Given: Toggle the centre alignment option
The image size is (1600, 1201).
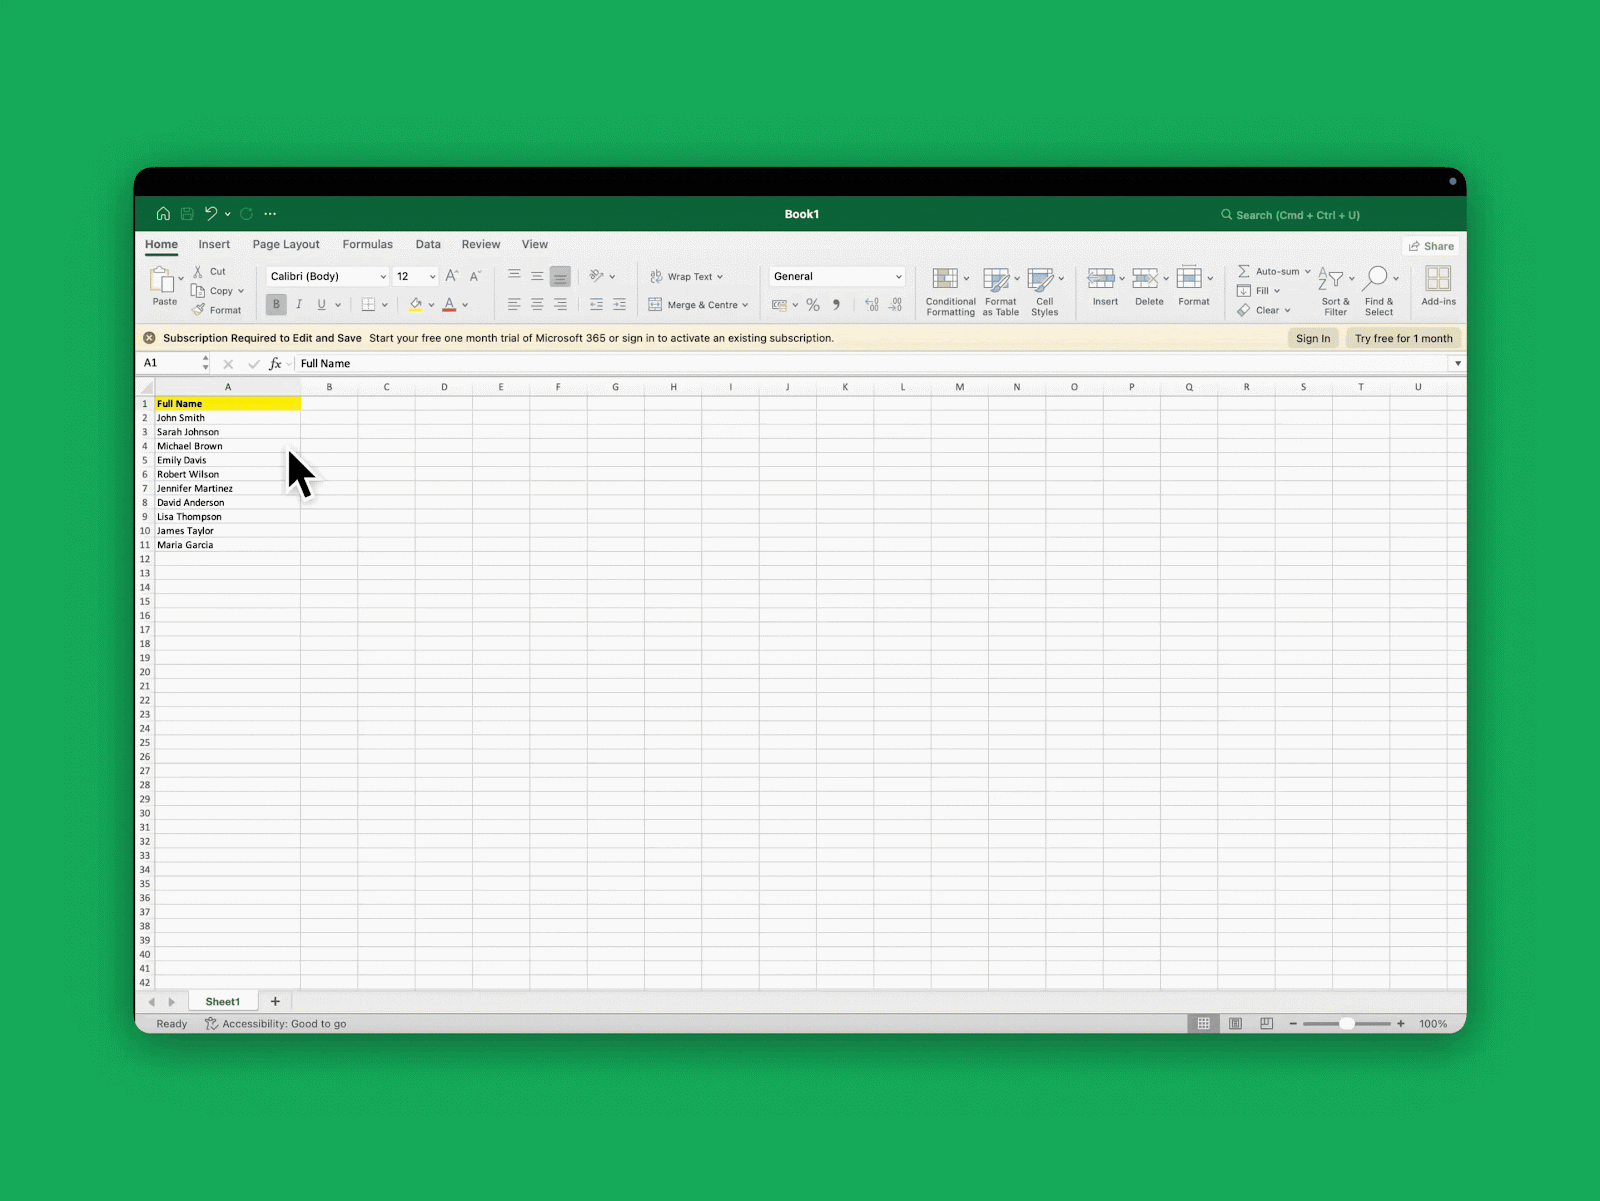Looking at the screenshot, I should click(536, 304).
